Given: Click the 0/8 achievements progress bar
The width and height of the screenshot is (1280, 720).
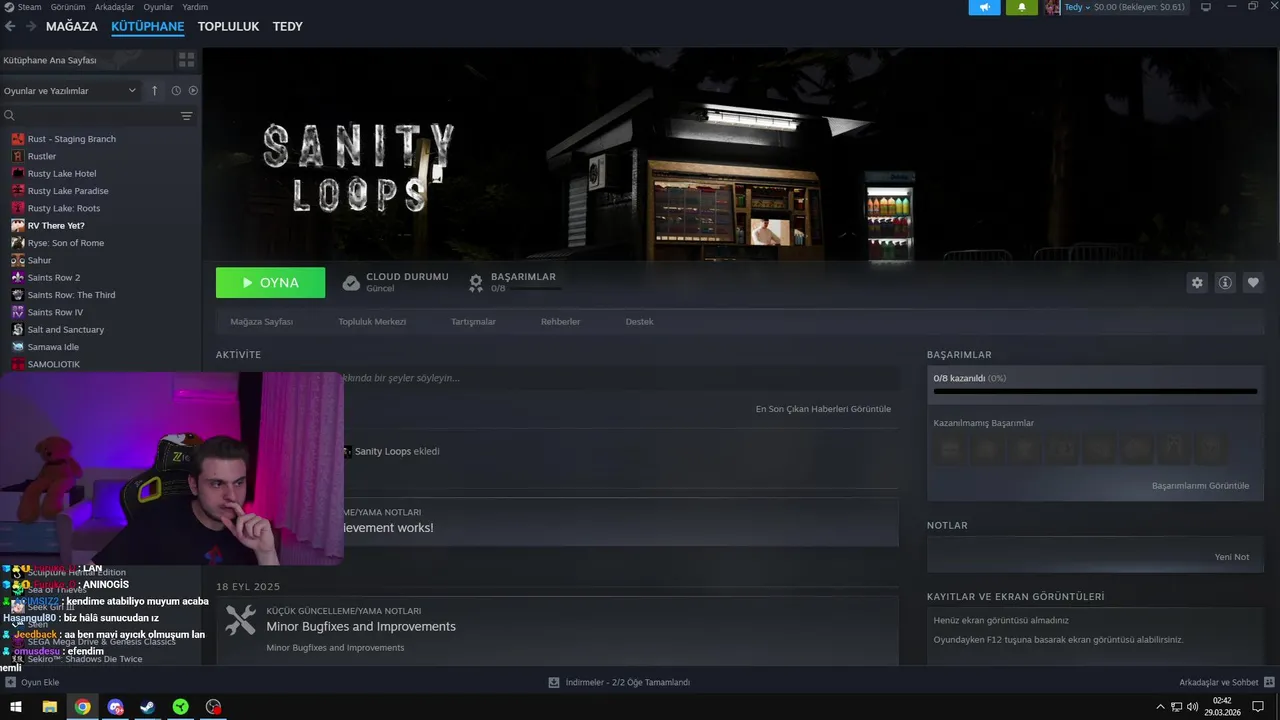Looking at the screenshot, I should pyautogui.click(x=1095, y=391).
